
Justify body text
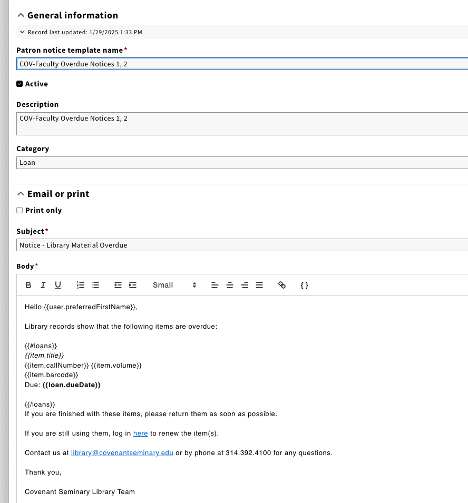[259, 285]
